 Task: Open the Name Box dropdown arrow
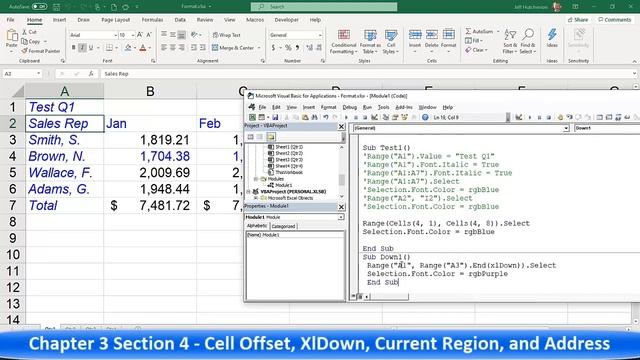(38, 73)
